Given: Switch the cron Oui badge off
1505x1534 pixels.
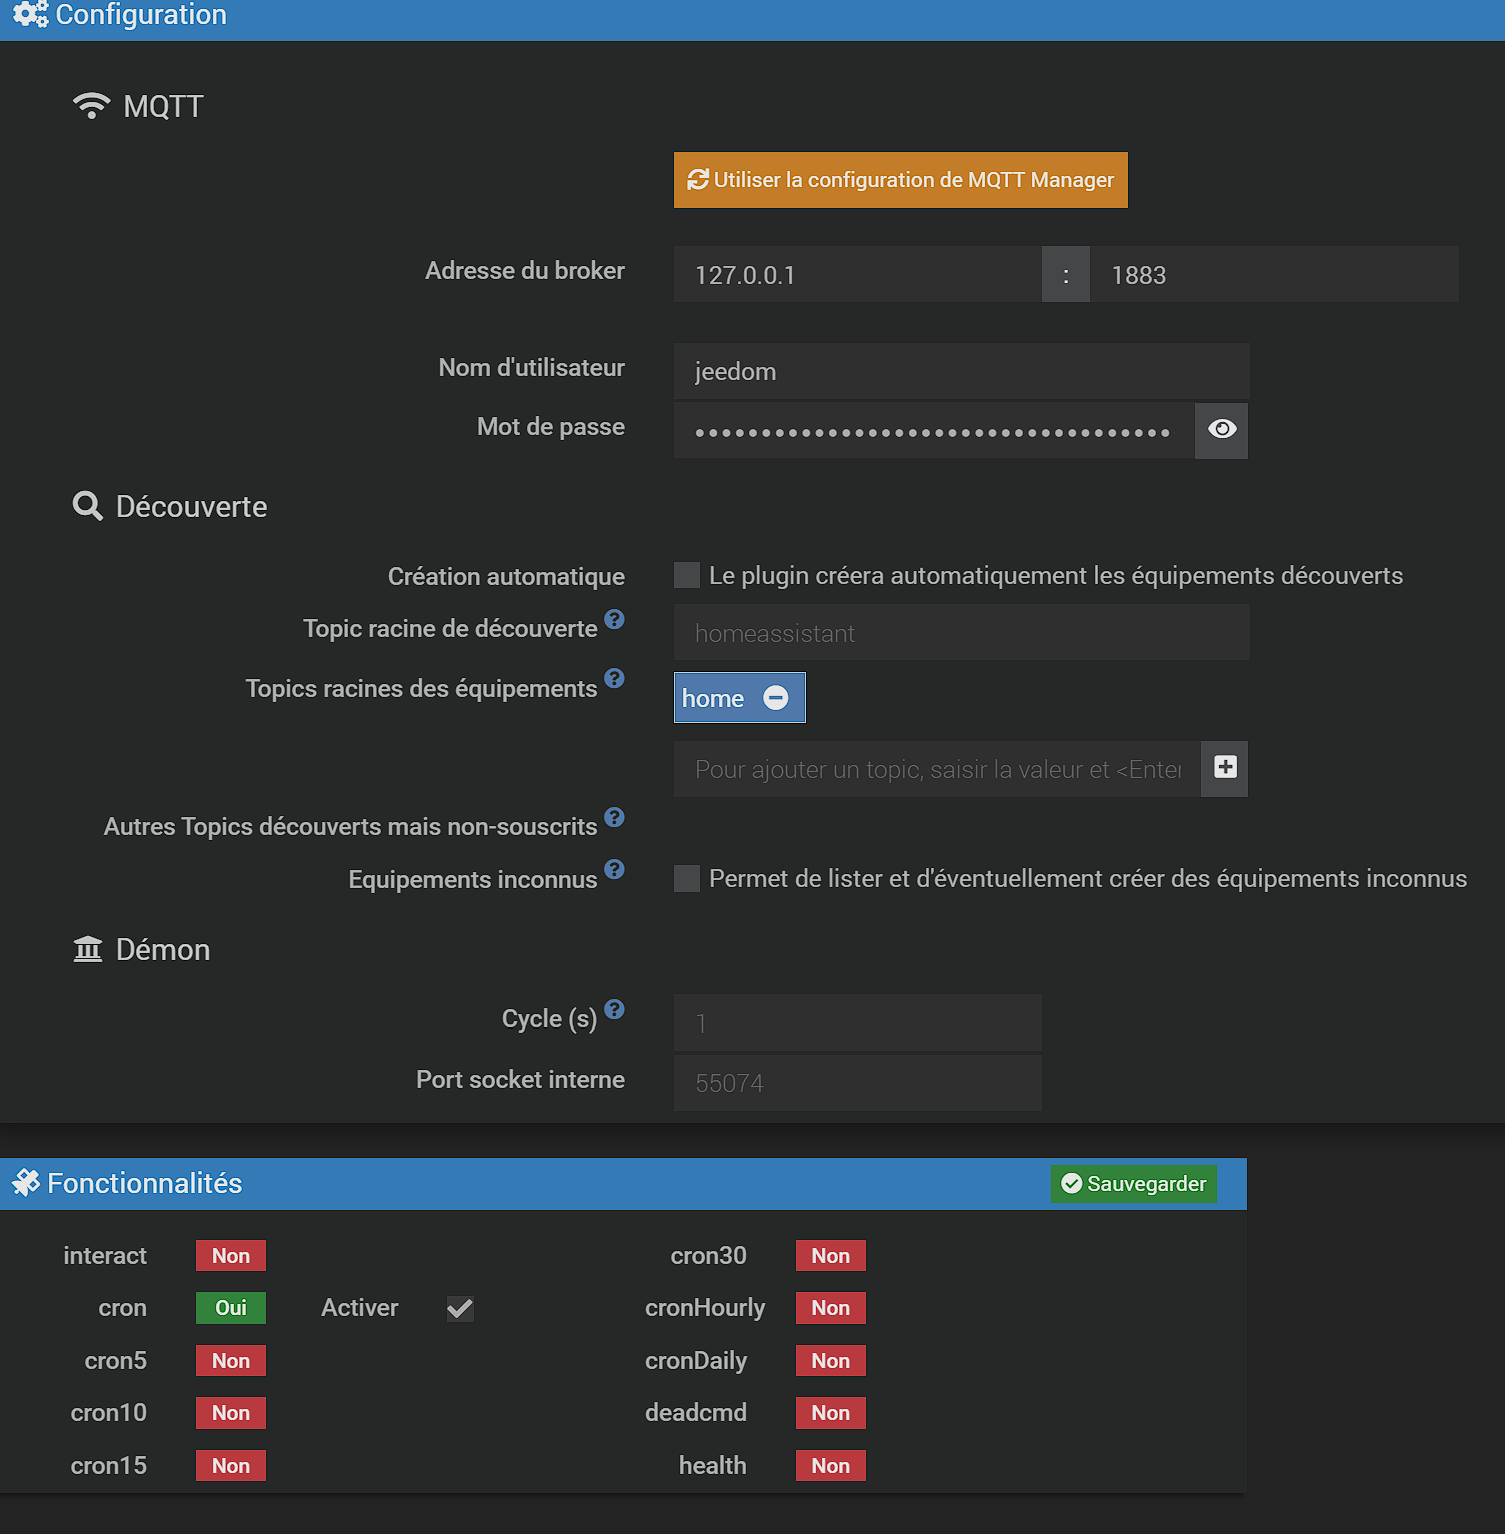Looking at the screenshot, I should 229,1307.
